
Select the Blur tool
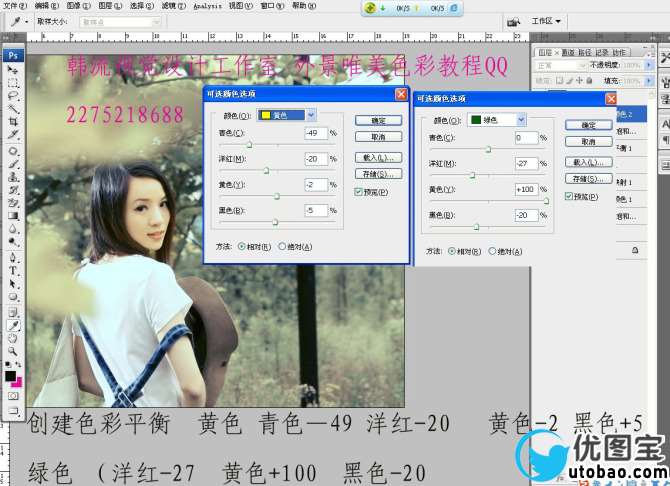tap(13, 228)
